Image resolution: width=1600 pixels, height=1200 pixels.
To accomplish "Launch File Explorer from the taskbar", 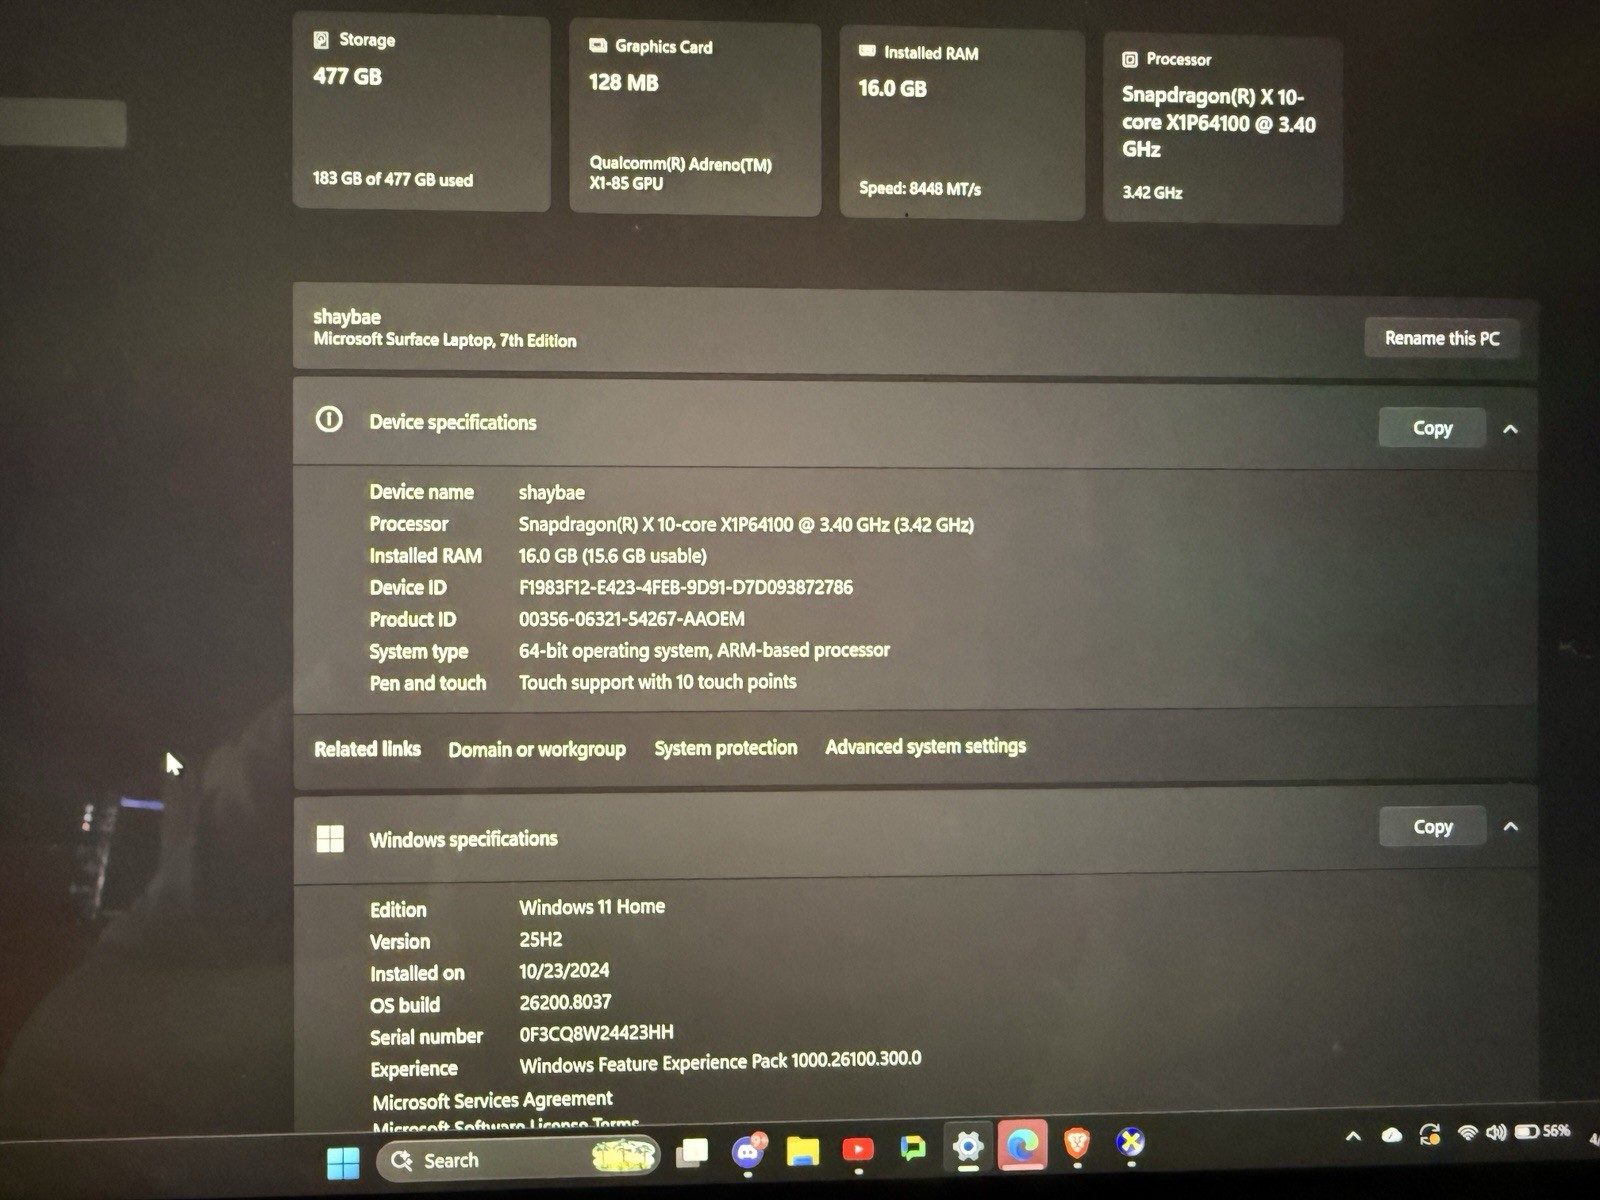I will click(802, 1151).
